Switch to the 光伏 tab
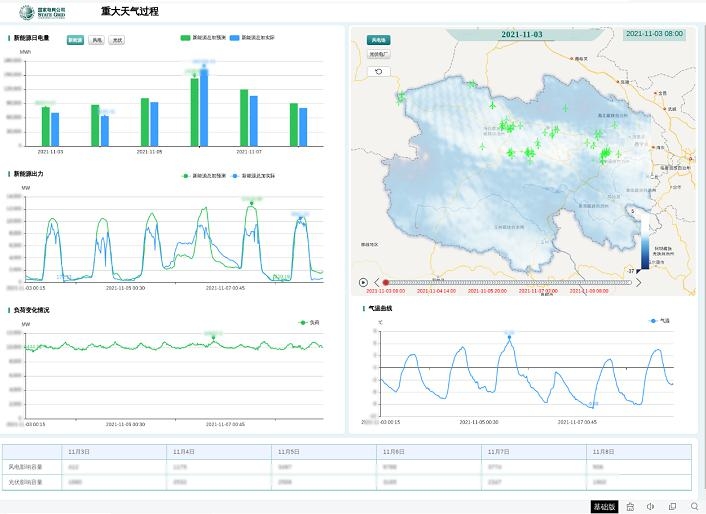706x514 pixels. (117, 40)
